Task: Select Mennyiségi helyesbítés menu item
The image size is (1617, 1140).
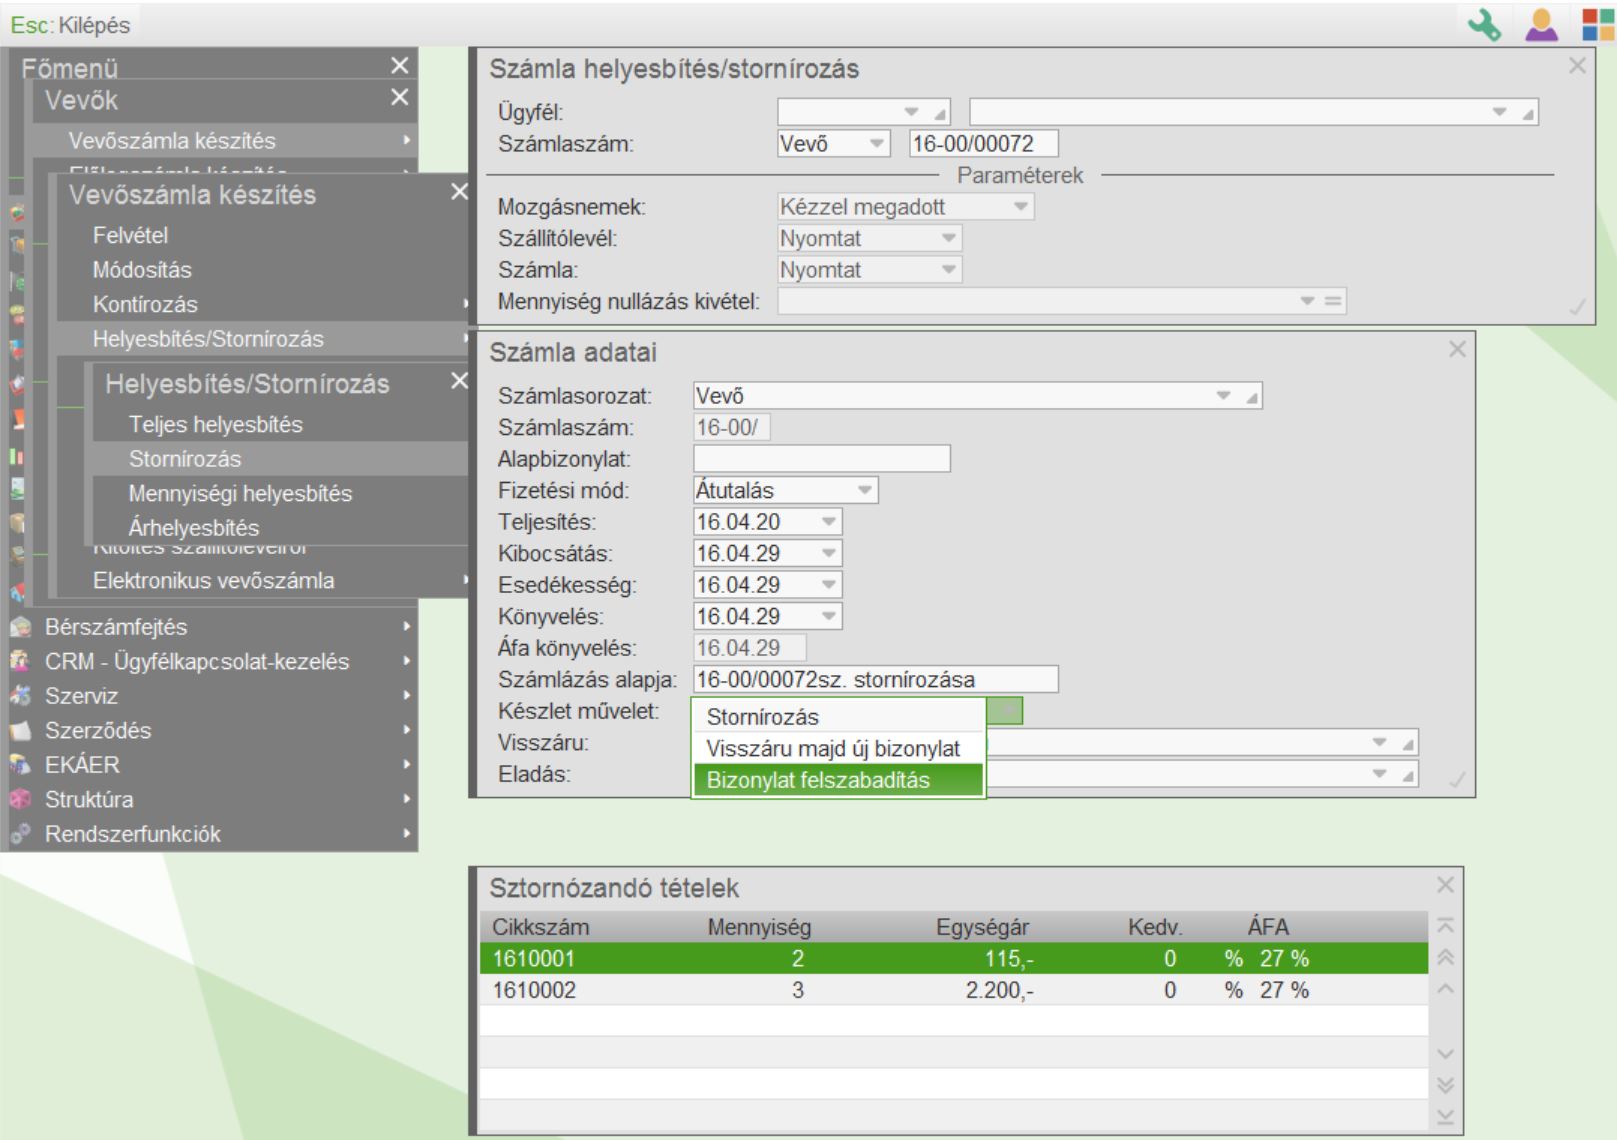Action: (240, 493)
